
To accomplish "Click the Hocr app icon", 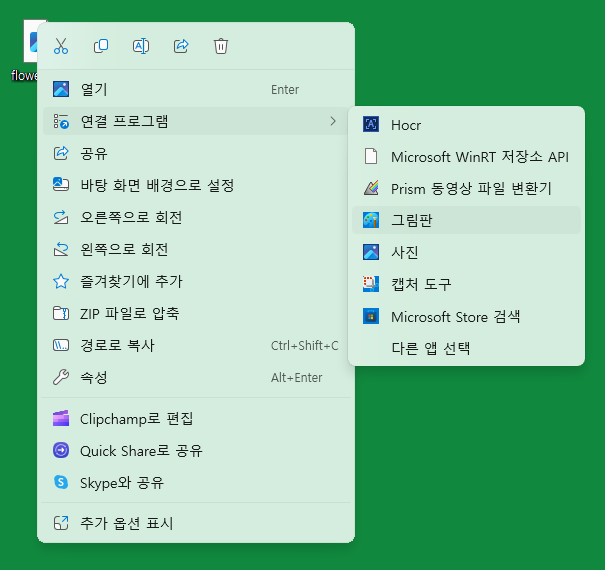I will click(371, 124).
